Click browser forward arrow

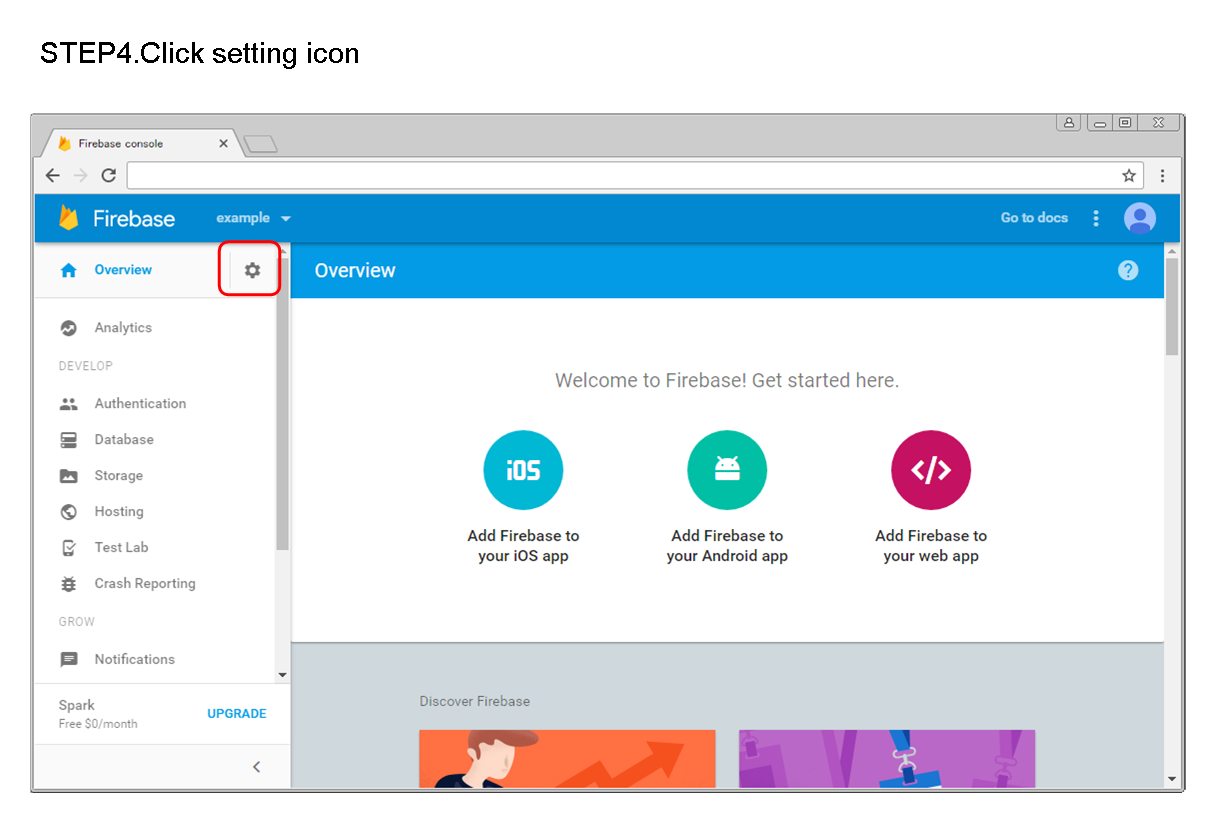point(81,176)
